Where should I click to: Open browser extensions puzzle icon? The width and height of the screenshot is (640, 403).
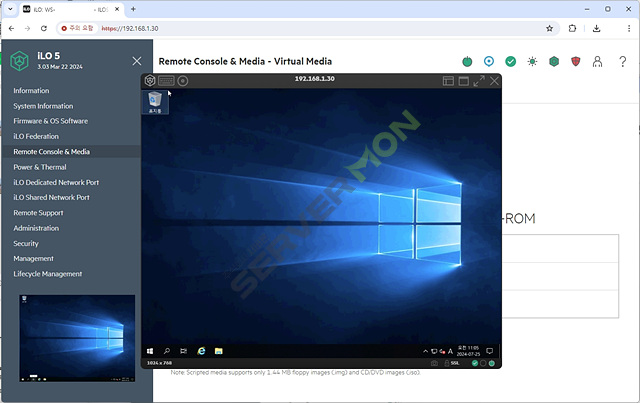coord(572,28)
